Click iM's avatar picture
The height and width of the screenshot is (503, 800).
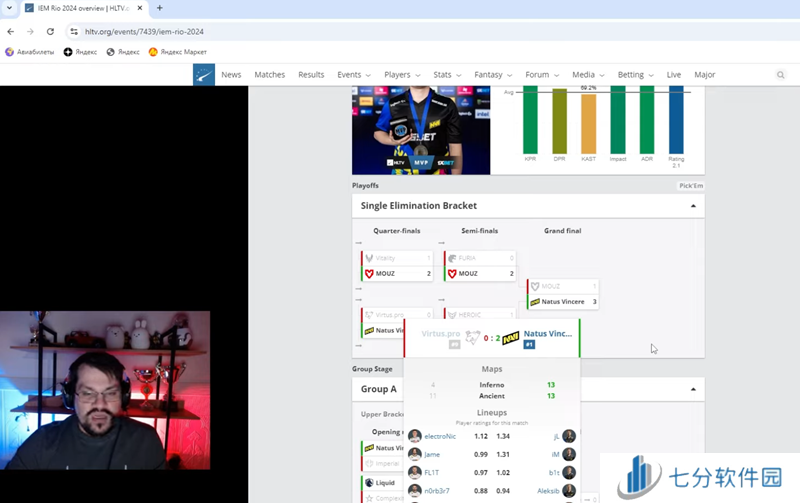coord(569,455)
